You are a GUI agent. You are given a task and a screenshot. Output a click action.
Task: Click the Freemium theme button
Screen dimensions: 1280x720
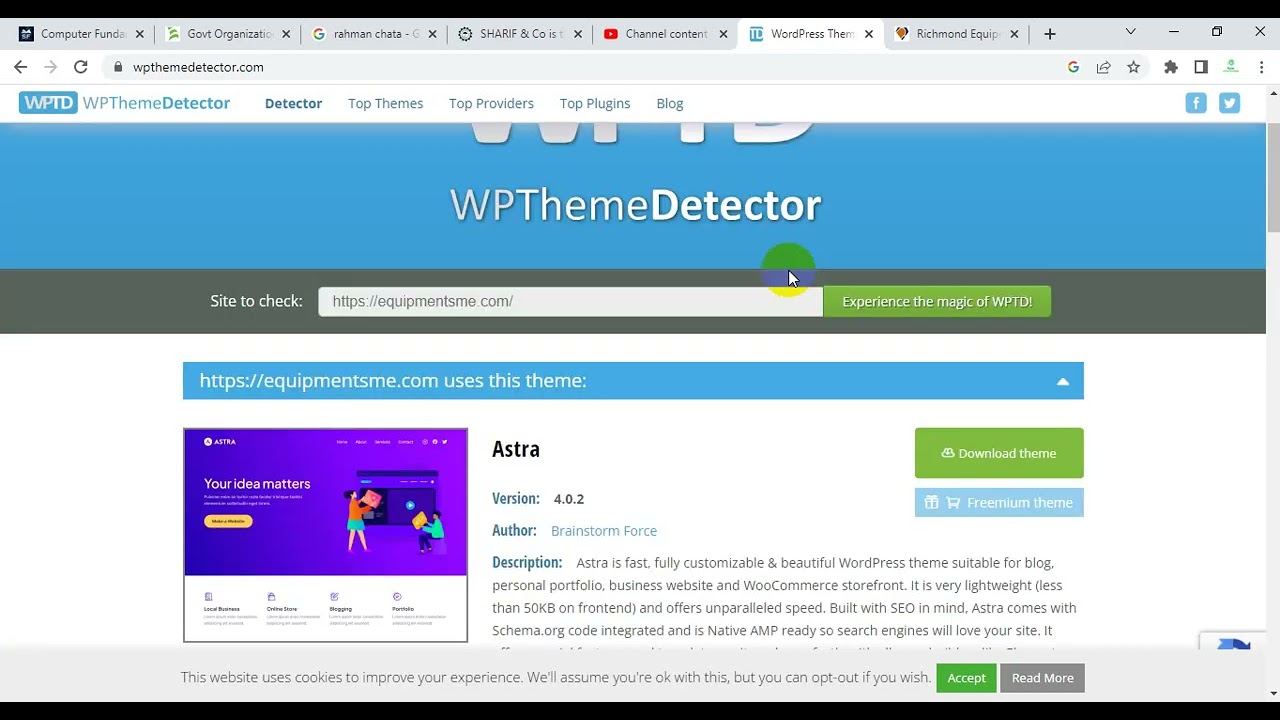999,502
